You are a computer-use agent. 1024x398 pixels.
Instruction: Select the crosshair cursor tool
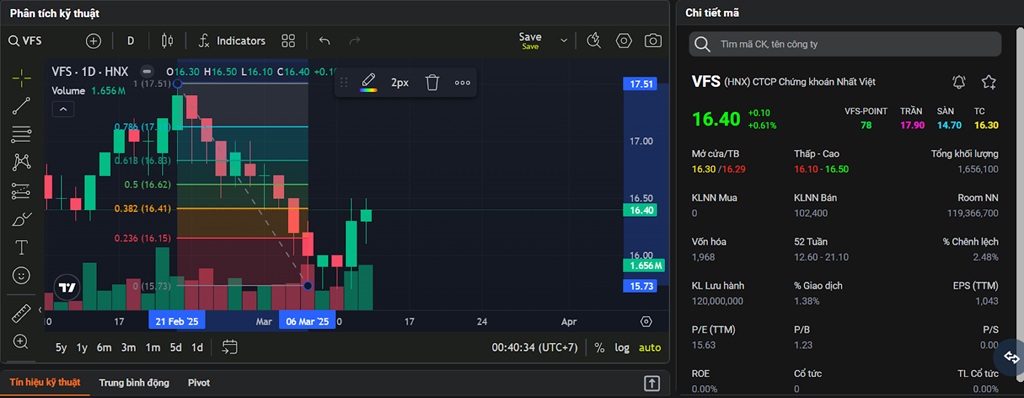(21, 78)
